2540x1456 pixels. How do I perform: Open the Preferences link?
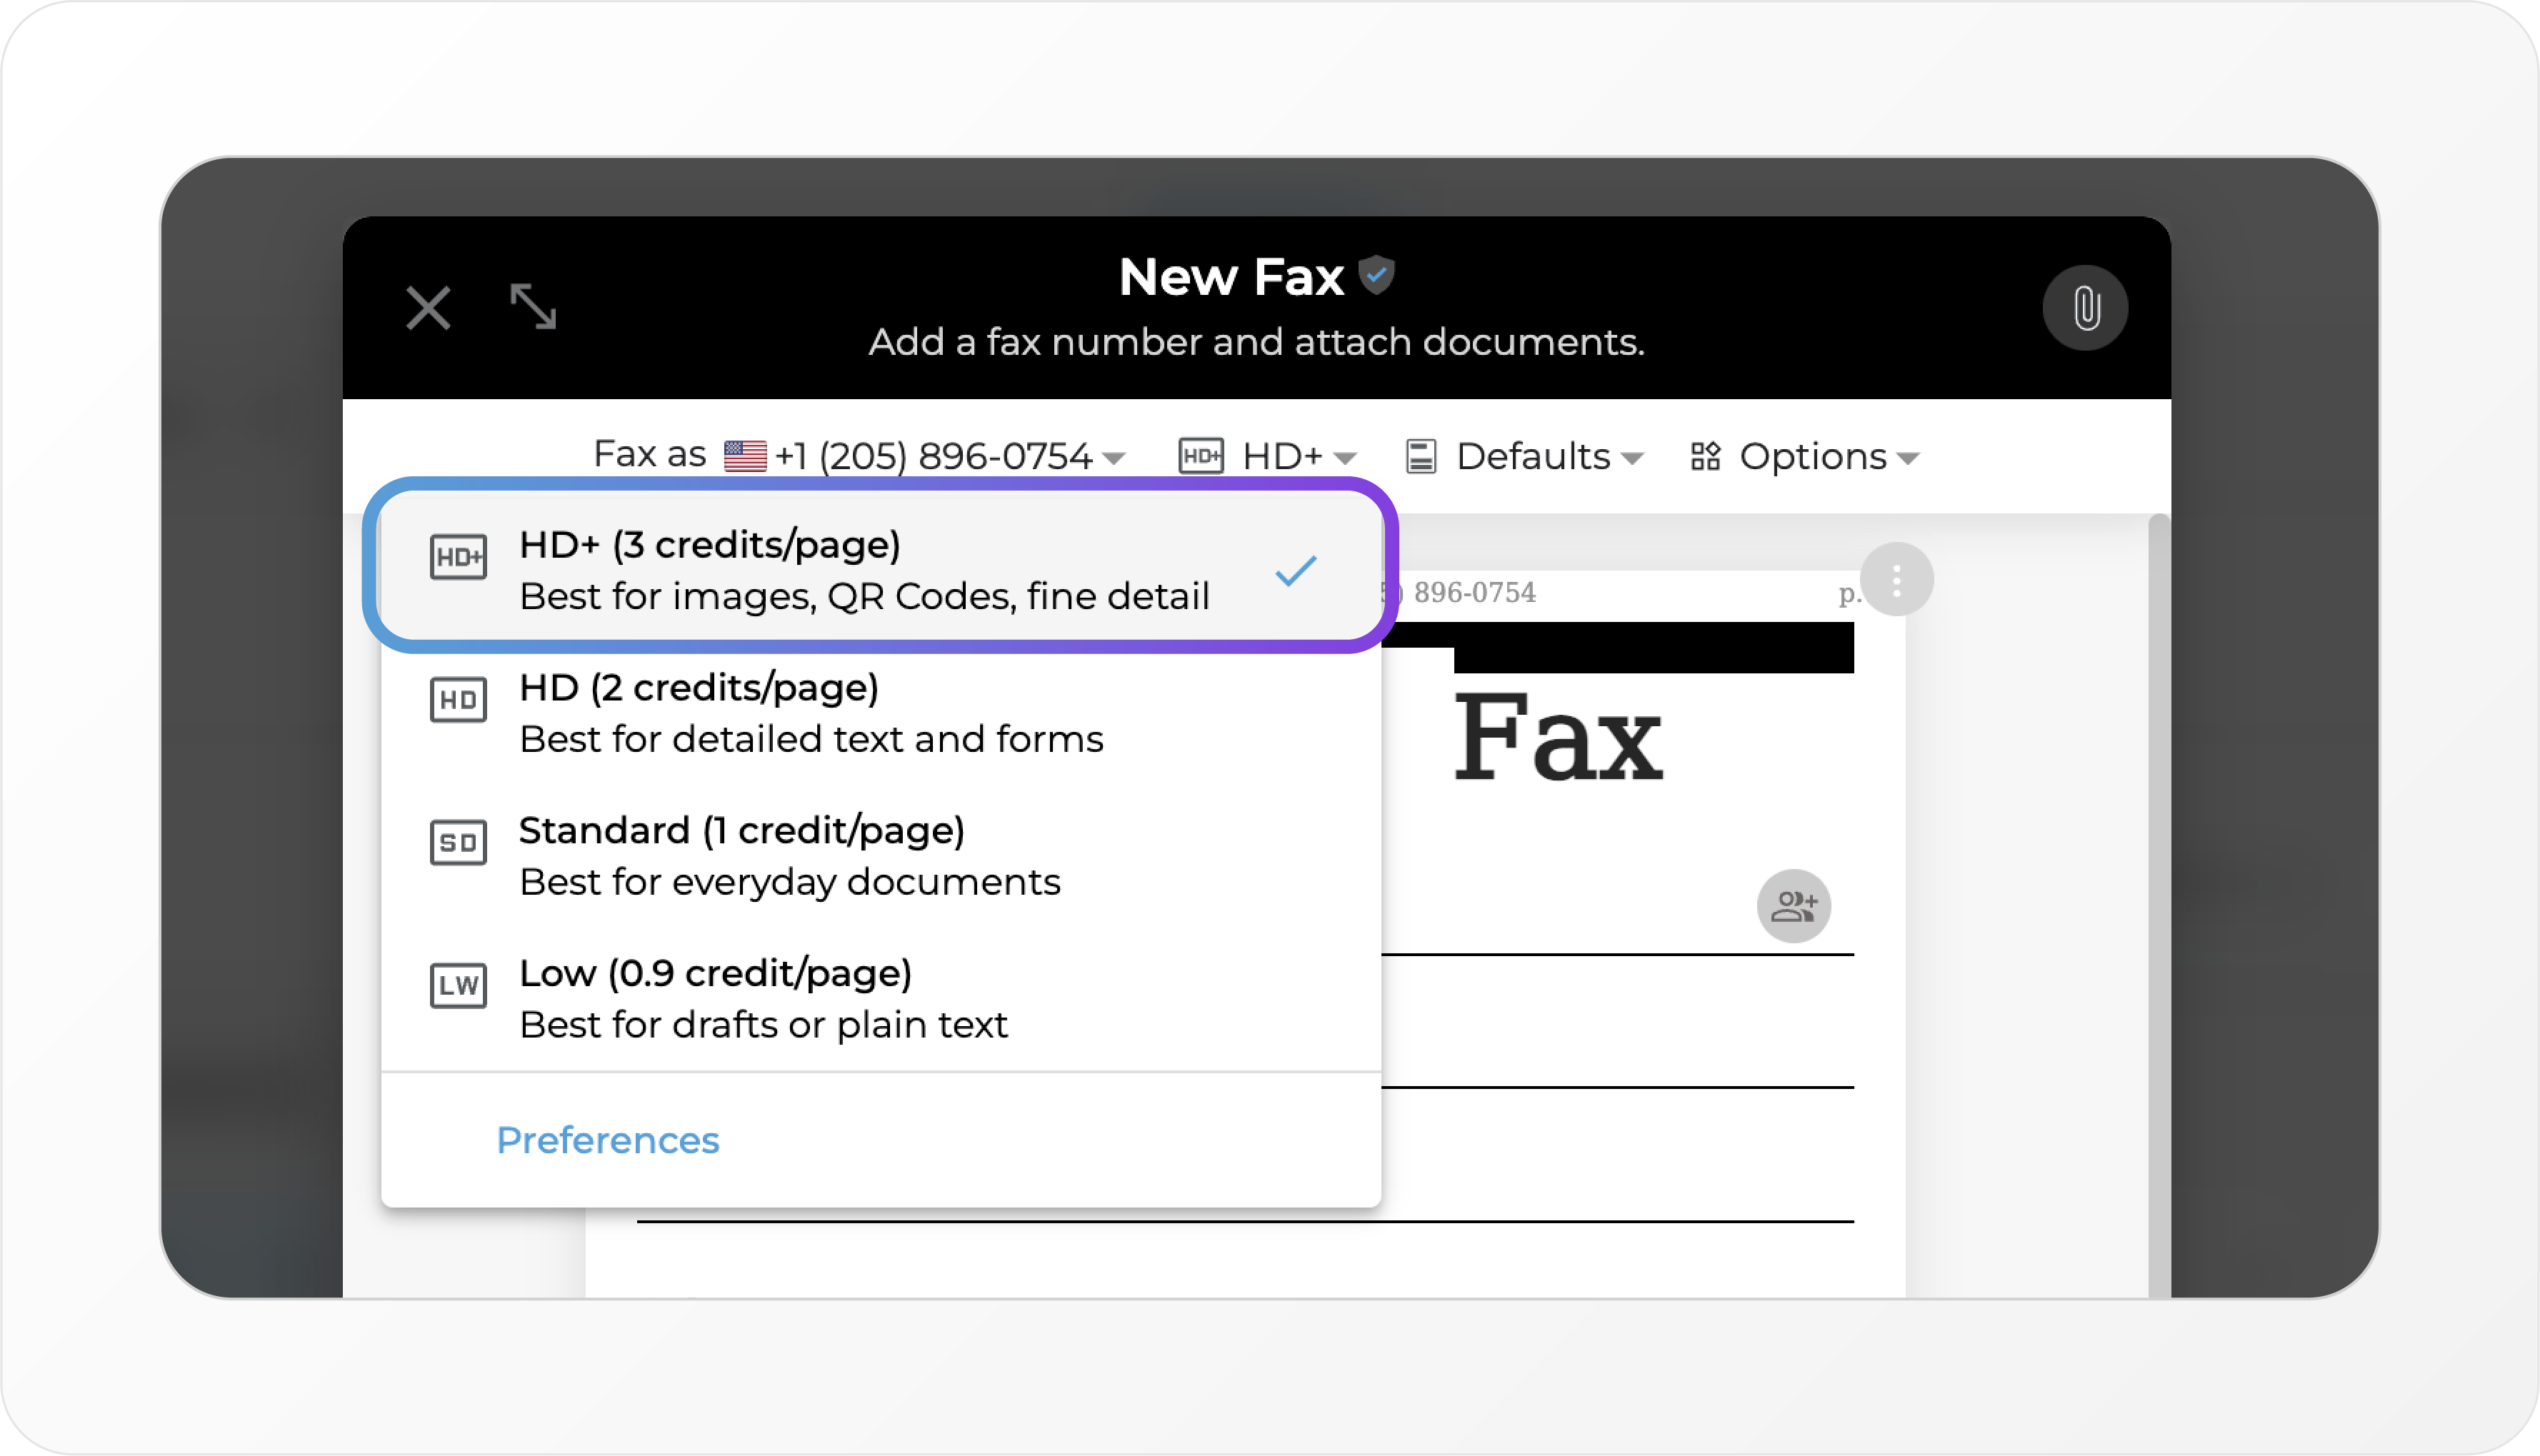[x=608, y=1140]
